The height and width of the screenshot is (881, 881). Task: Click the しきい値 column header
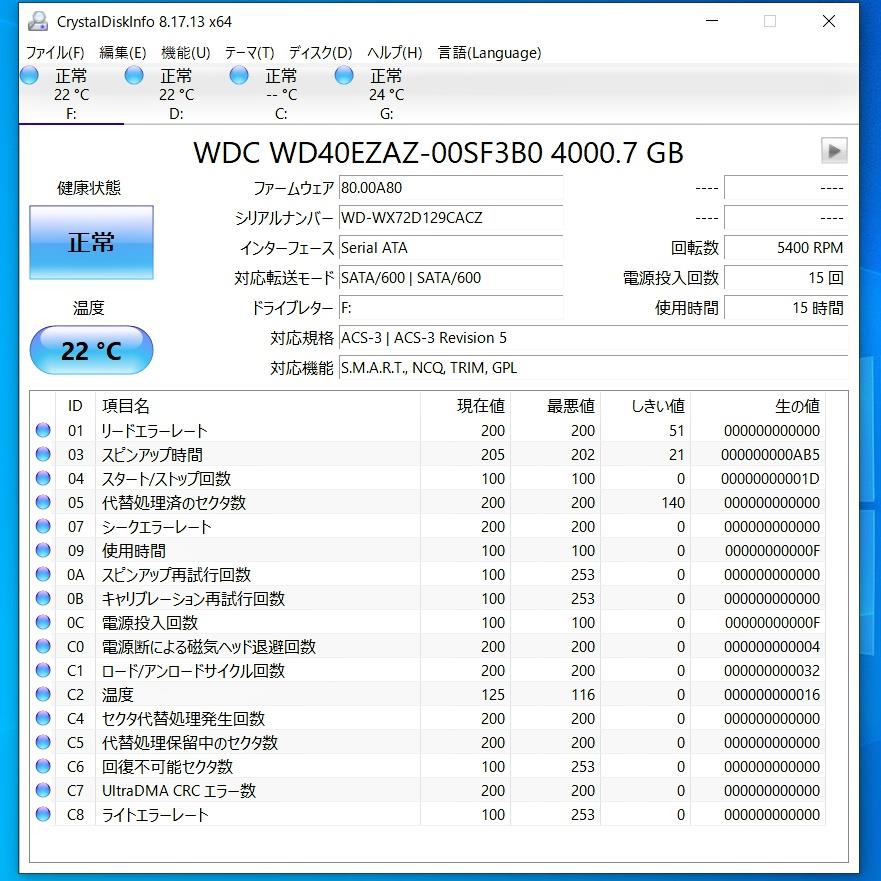tap(658, 406)
